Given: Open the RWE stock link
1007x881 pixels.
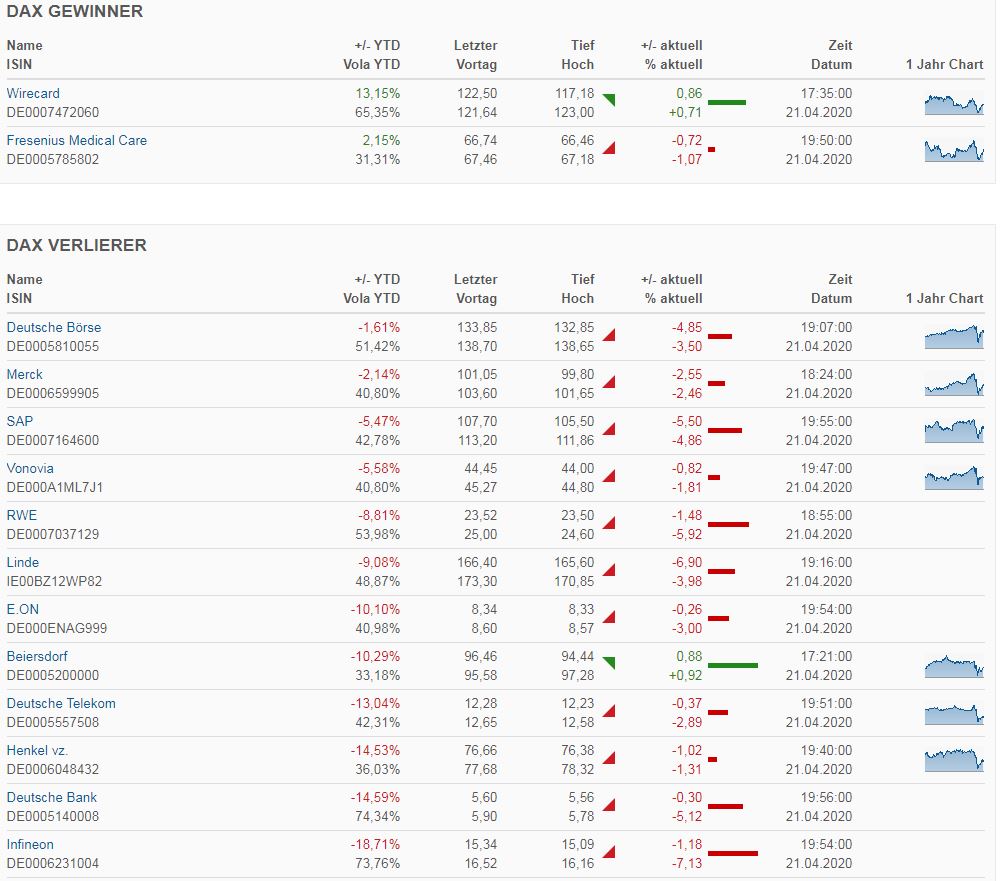Looking at the screenshot, I should click(x=22, y=514).
